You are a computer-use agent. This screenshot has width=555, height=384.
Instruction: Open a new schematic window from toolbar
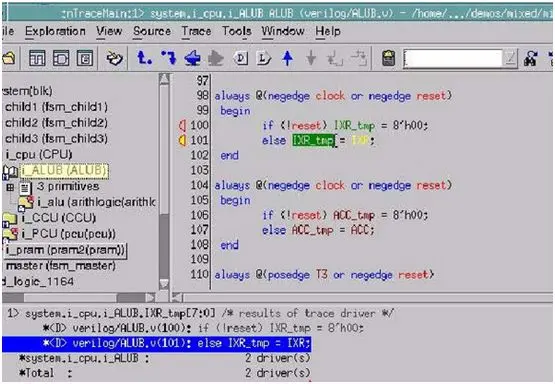coord(61,58)
